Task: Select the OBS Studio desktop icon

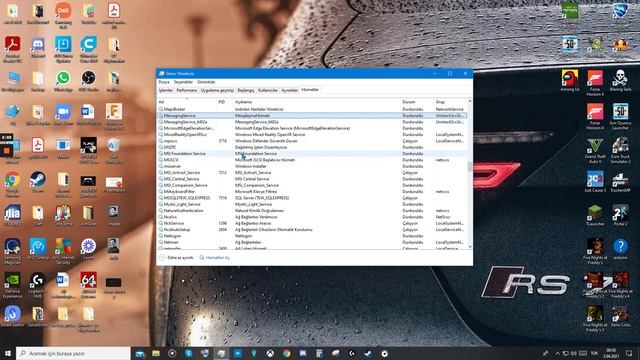Action: click(88, 80)
